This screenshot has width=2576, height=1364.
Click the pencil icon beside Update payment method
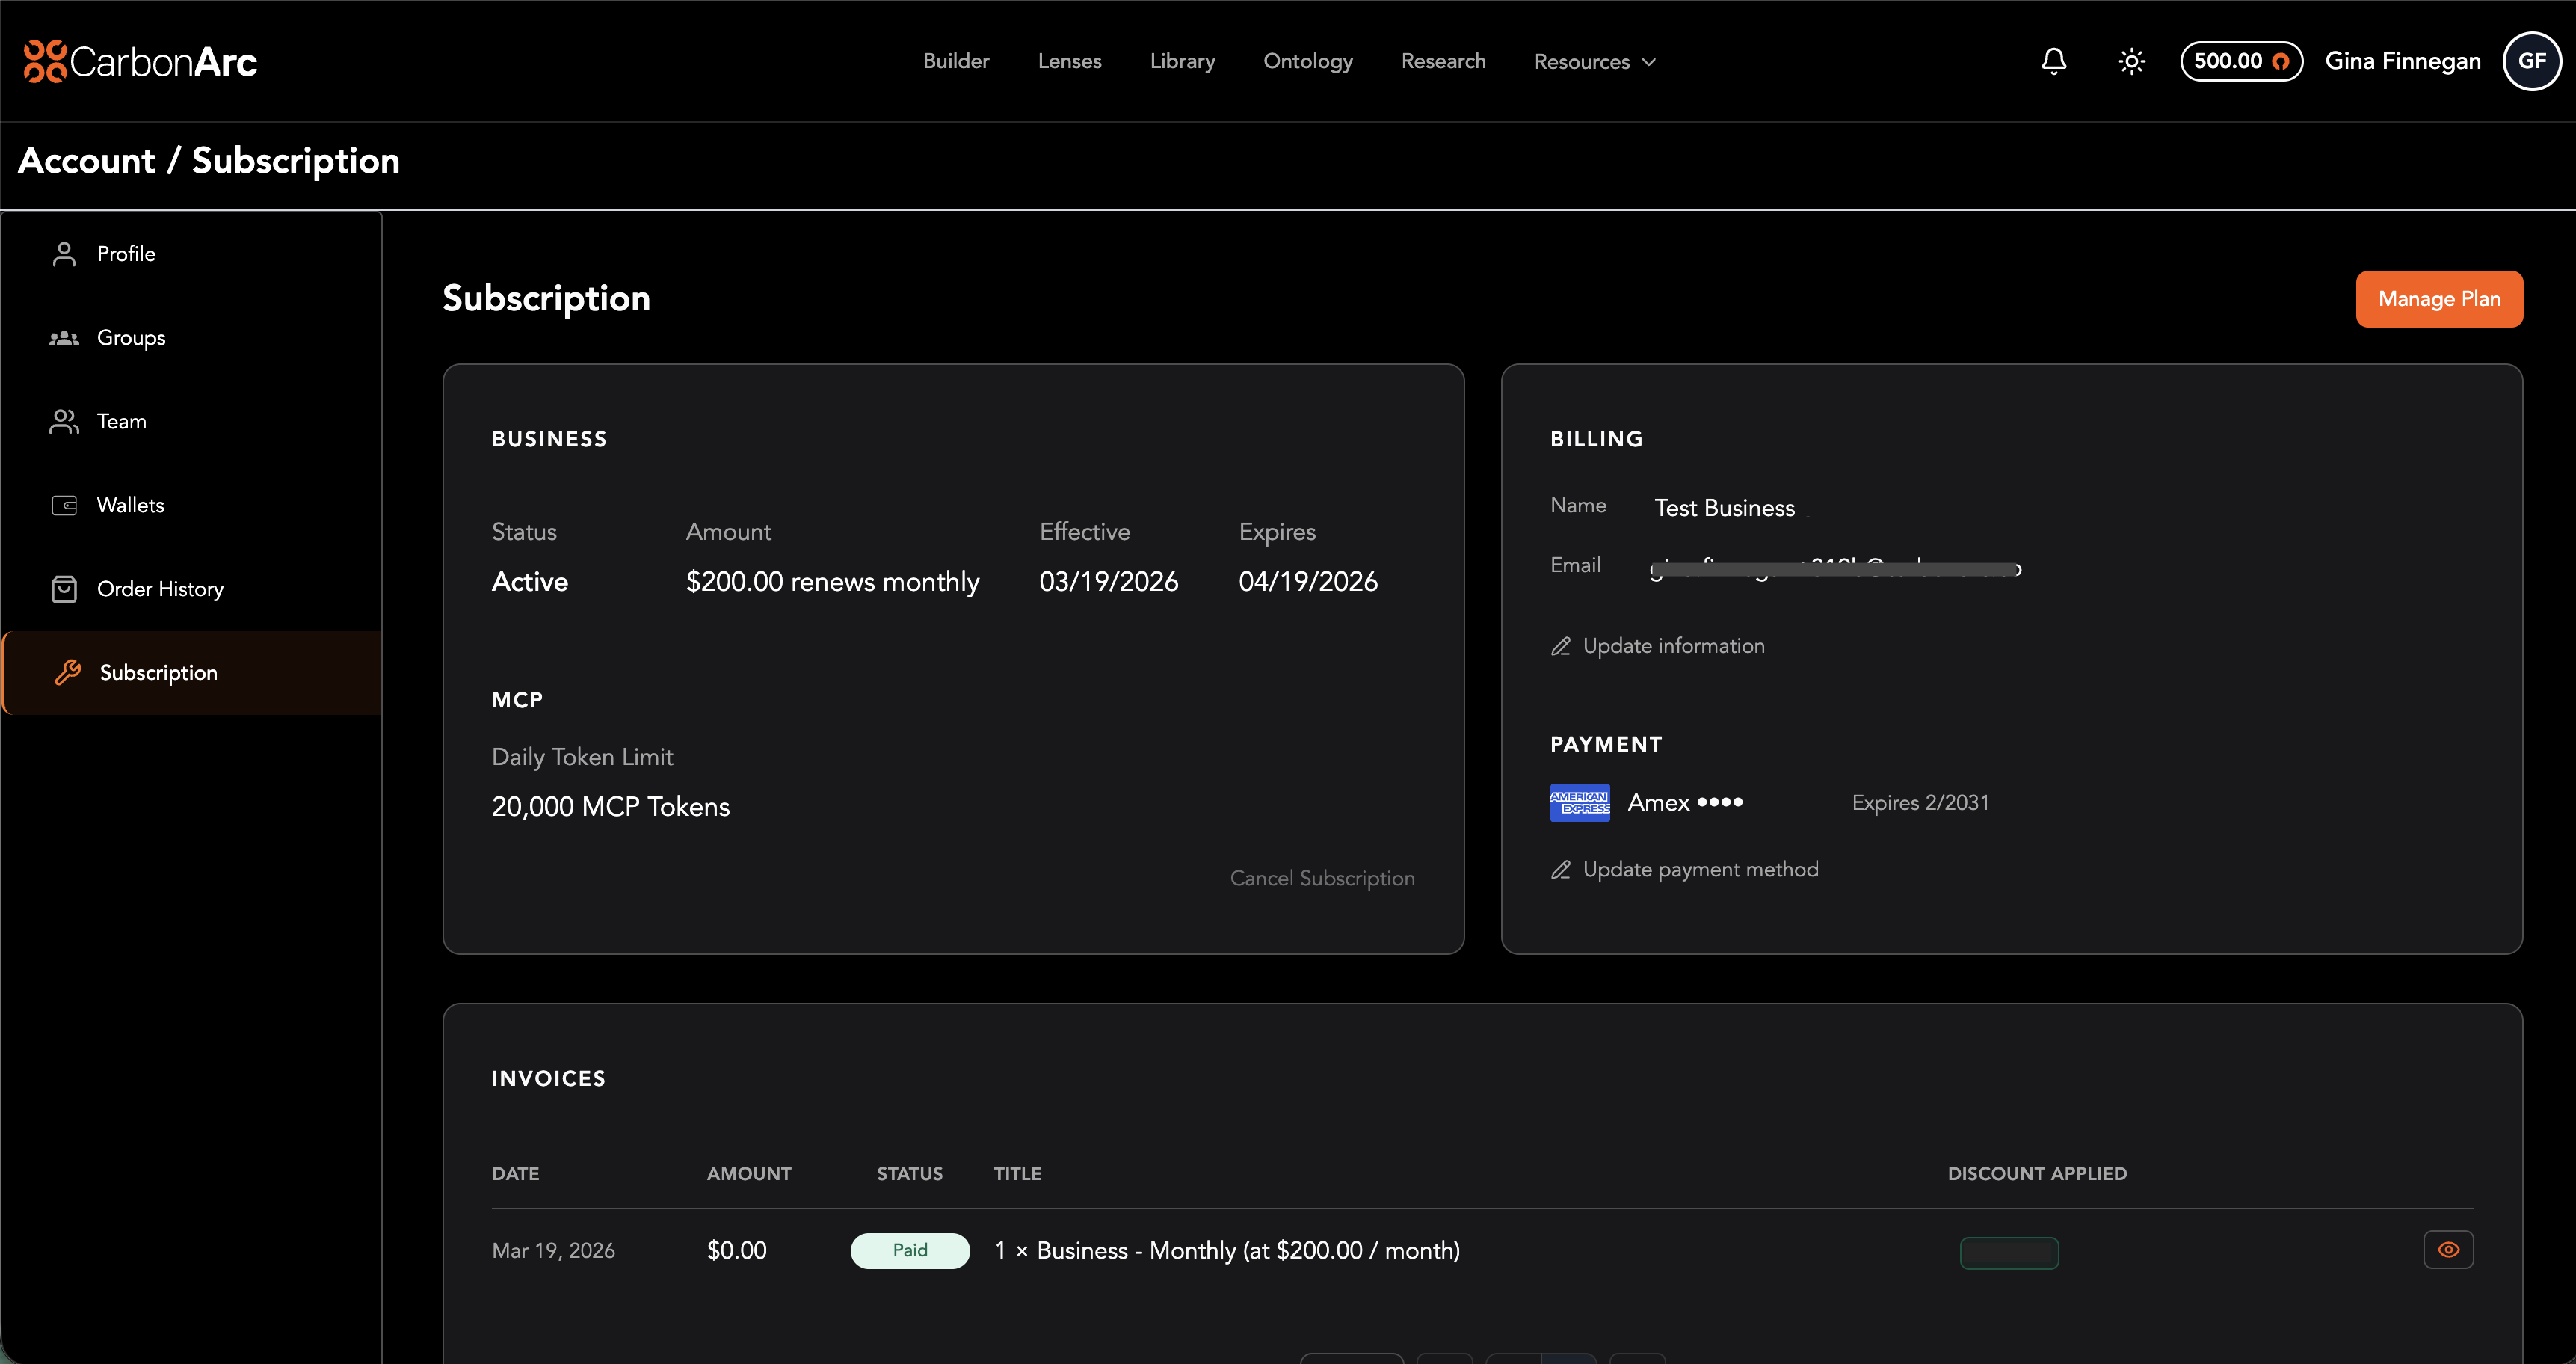click(x=1560, y=870)
